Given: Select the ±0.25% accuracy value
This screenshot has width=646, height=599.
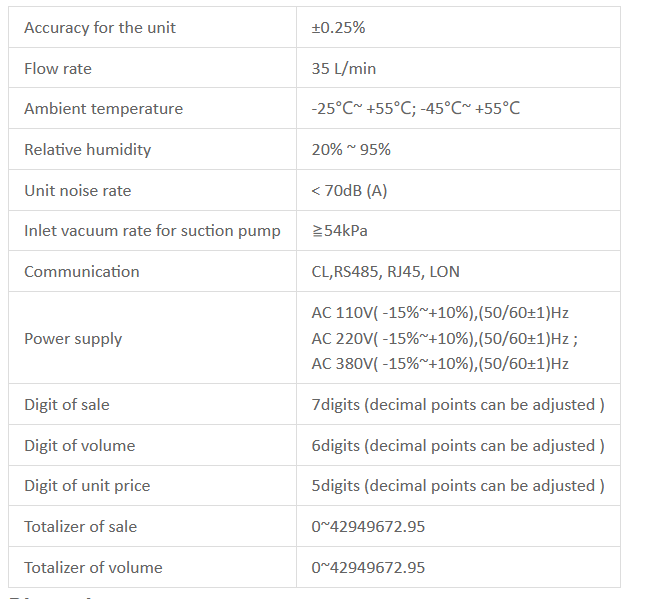Looking at the screenshot, I should (x=338, y=28).
